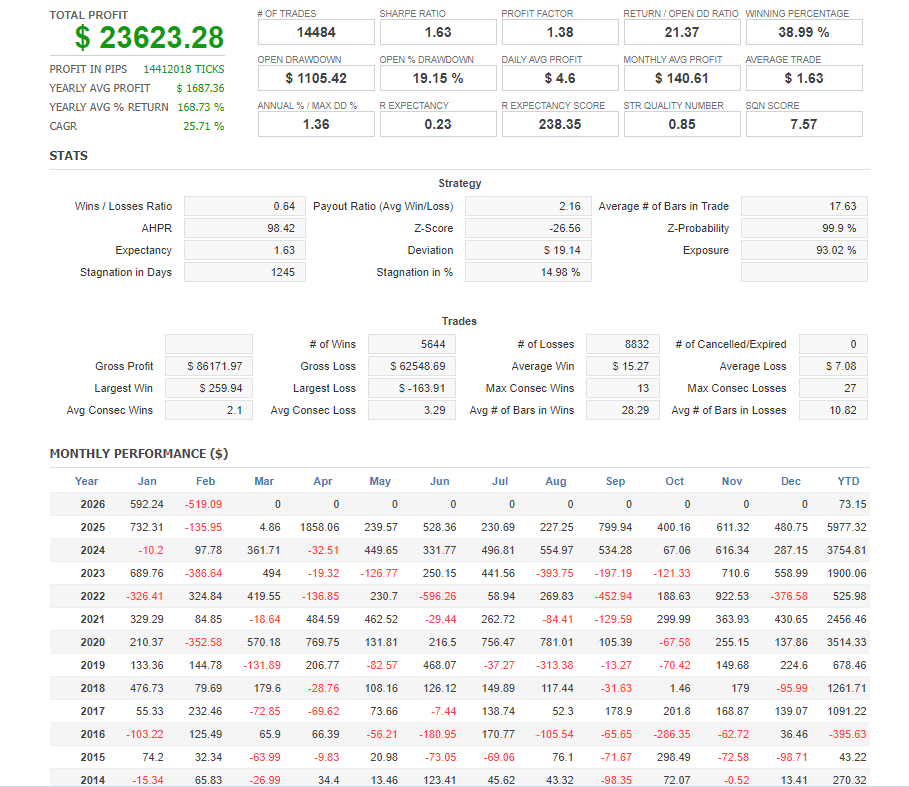
Task: Click the Stagnation in Days field 1245
Action: (x=245, y=272)
